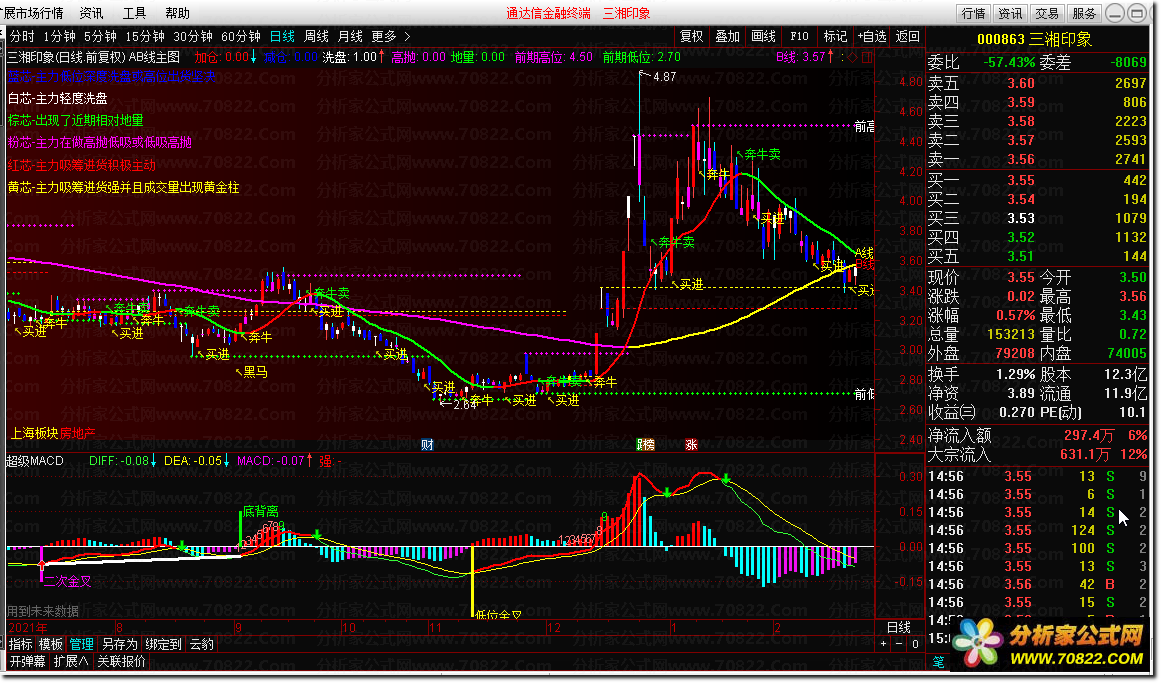This screenshot has width=1162, height=683.
Task: Click the 管理 manage tab
Action: pos(82,644)
